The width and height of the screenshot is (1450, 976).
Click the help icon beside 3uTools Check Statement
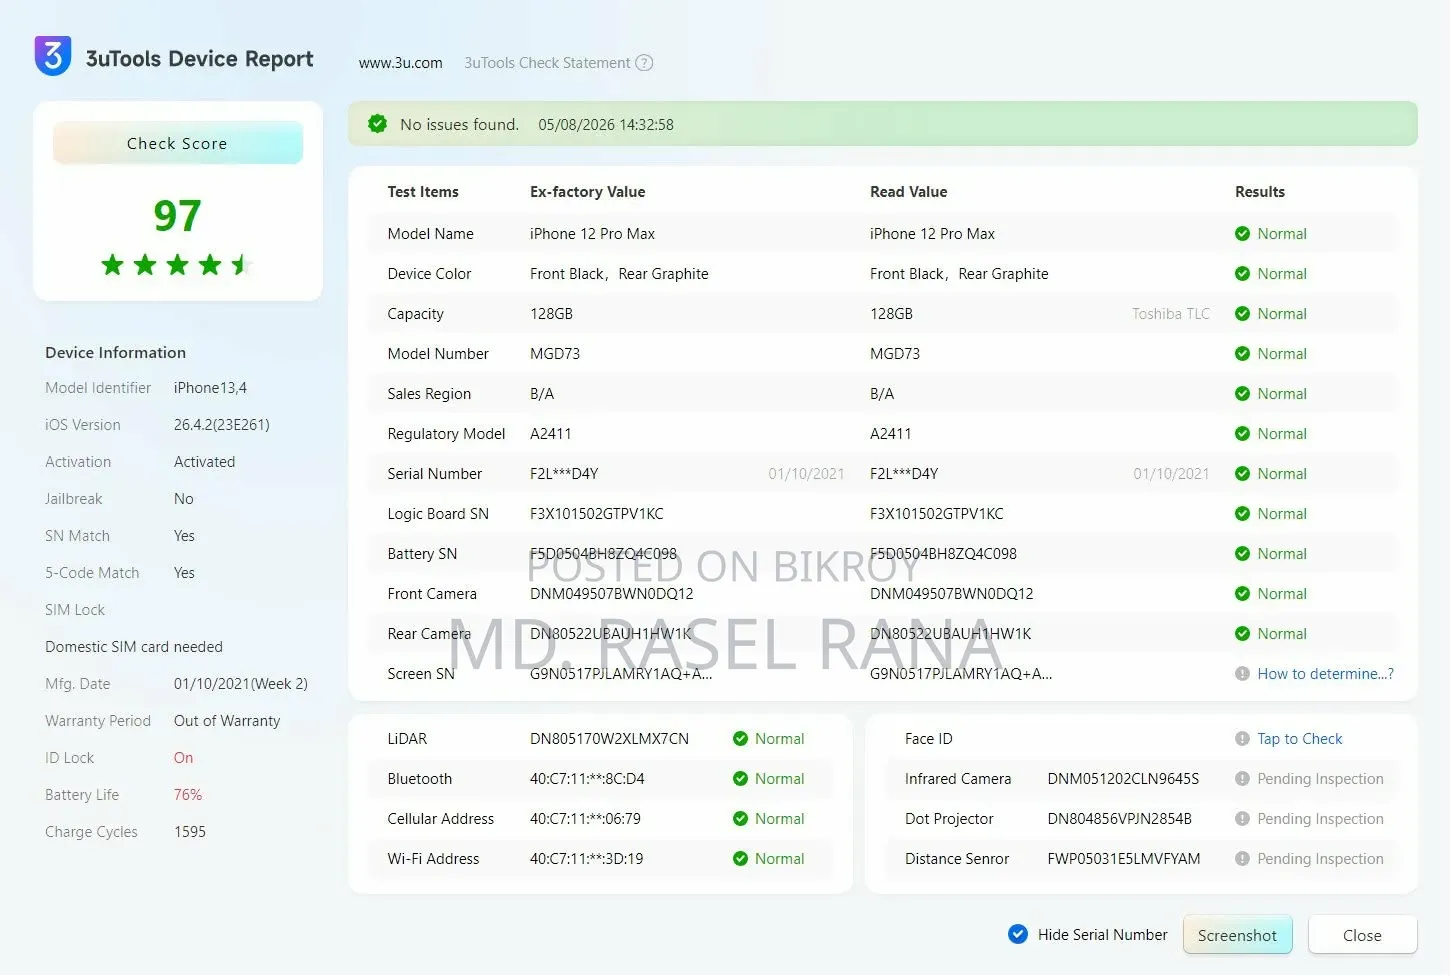pyautogui.click(x=645, y=63)
